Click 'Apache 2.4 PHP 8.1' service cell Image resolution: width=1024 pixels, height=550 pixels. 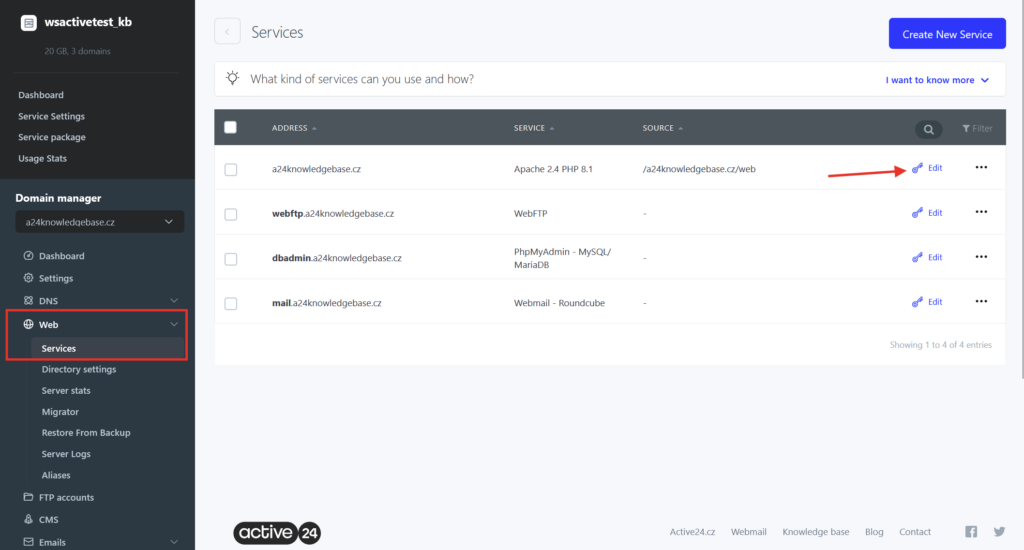[553, 169]
